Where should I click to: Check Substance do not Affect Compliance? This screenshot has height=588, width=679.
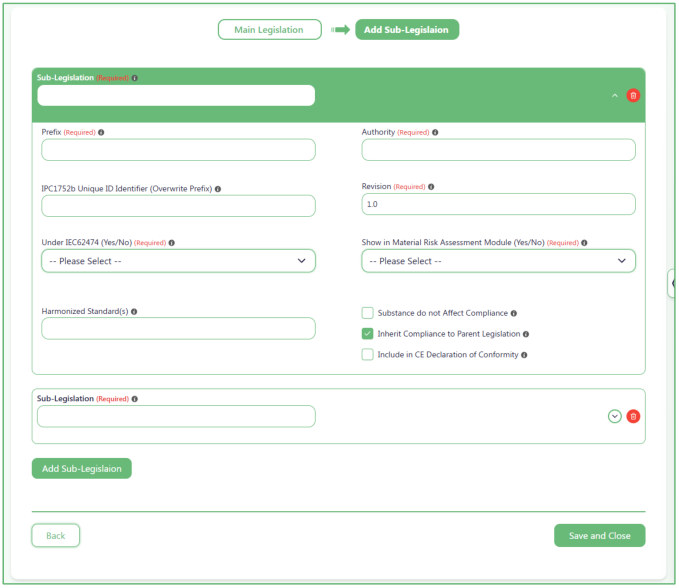pos(367,313)
